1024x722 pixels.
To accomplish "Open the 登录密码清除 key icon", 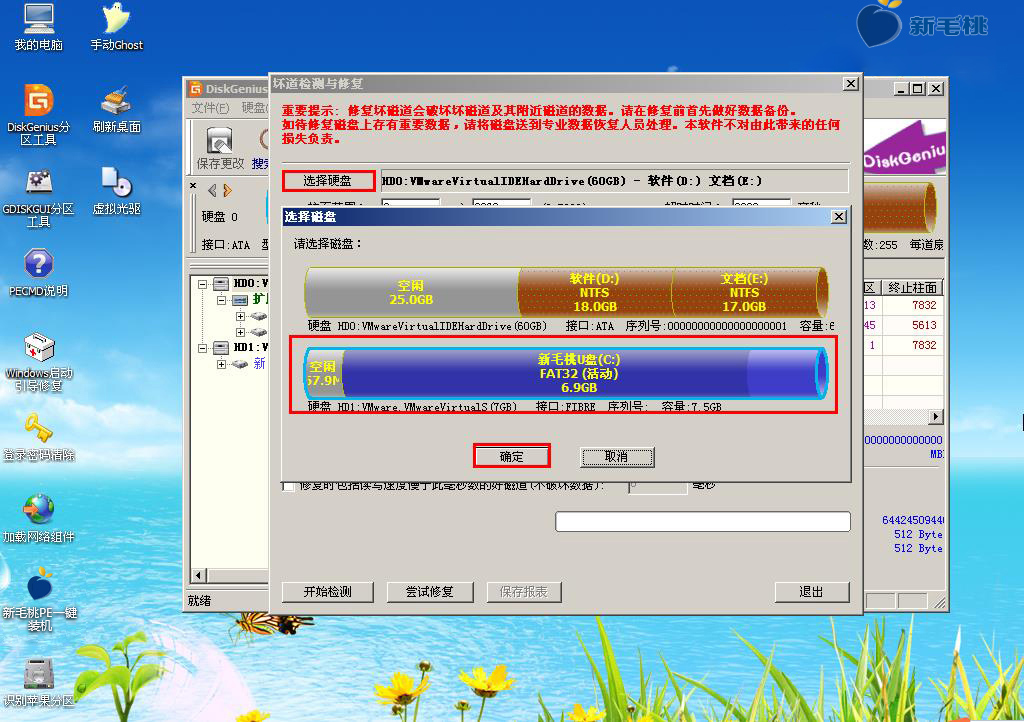I will point(39,437).
